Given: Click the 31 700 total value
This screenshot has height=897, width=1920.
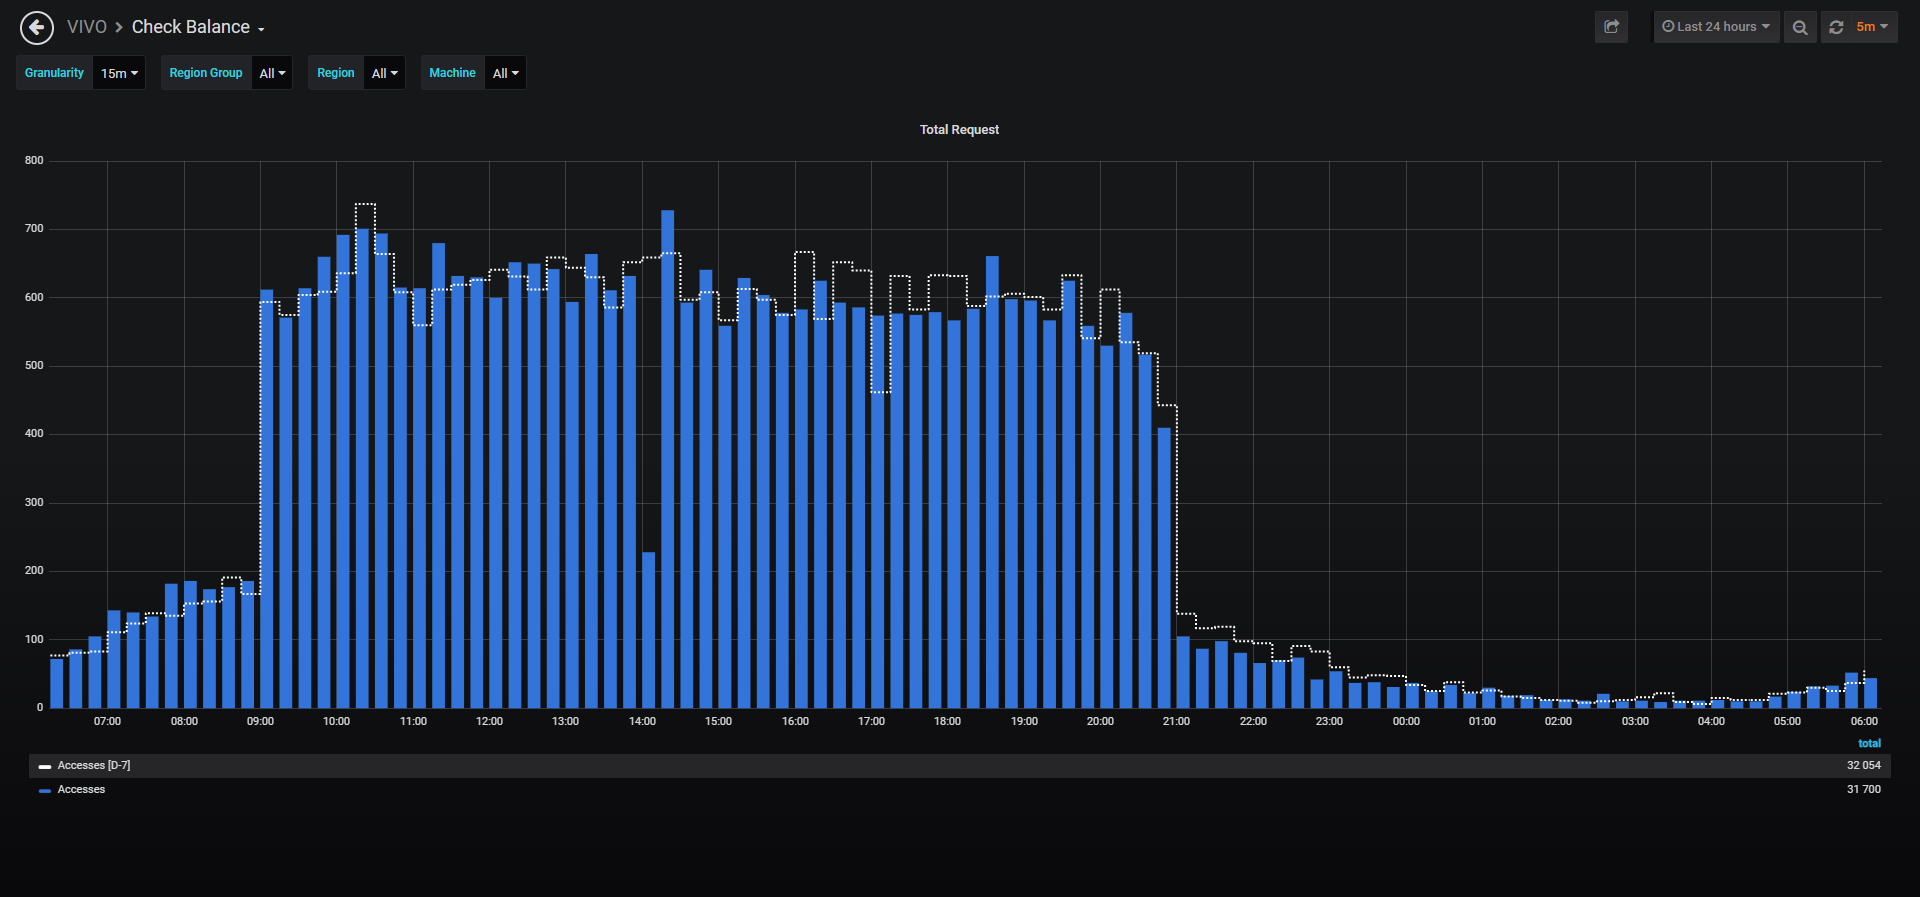Looking at the screenshot, I should pos(1863,790).
